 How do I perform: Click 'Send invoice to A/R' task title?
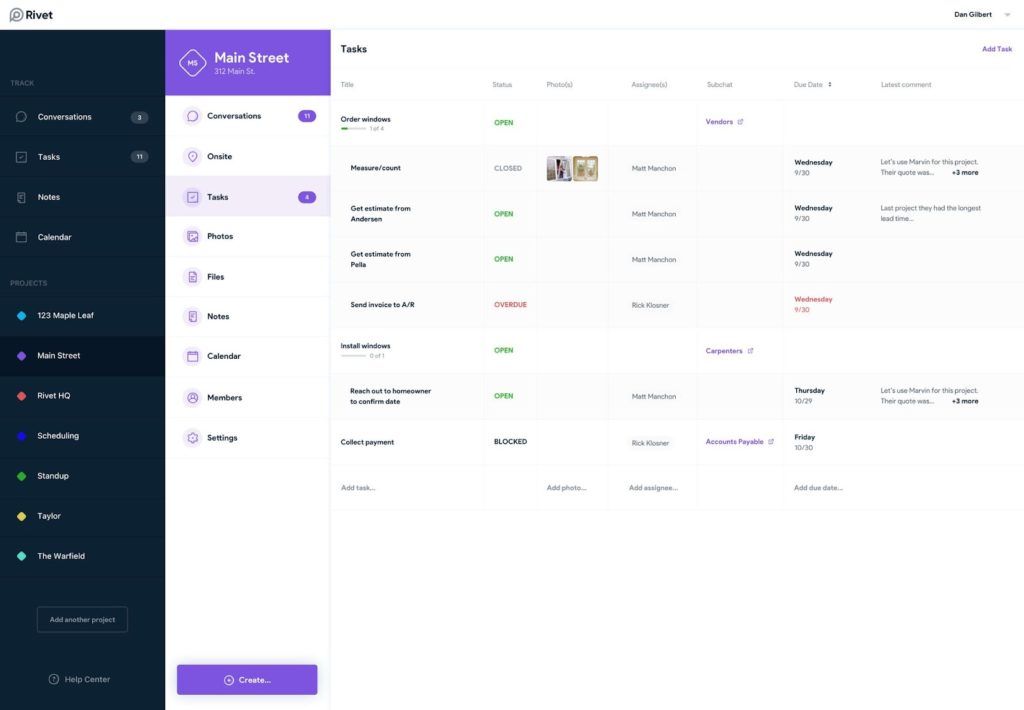click(382, 305)
